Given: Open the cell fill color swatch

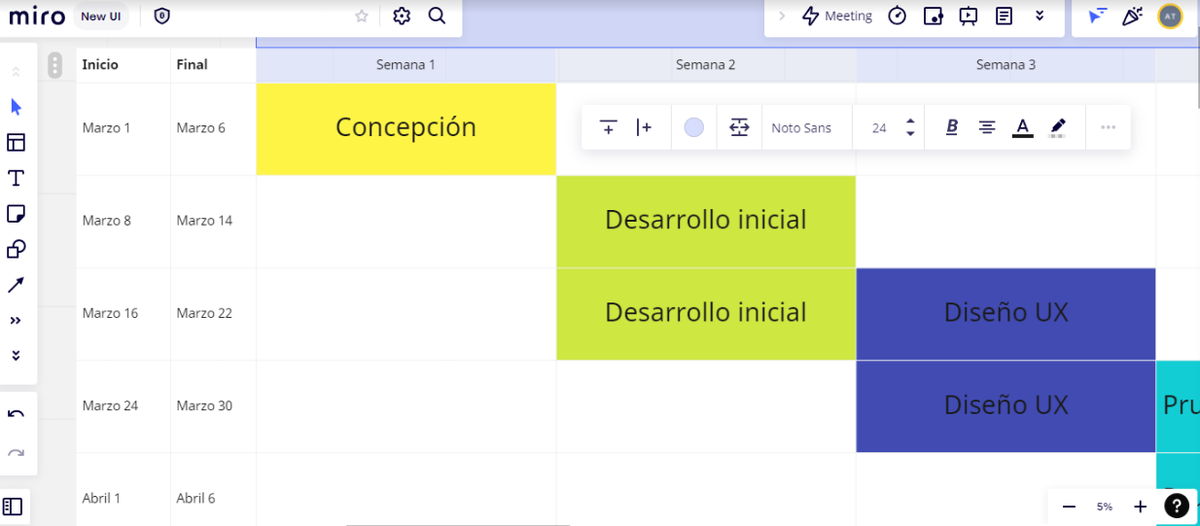Looking at the screenshot, I should 694,127.
